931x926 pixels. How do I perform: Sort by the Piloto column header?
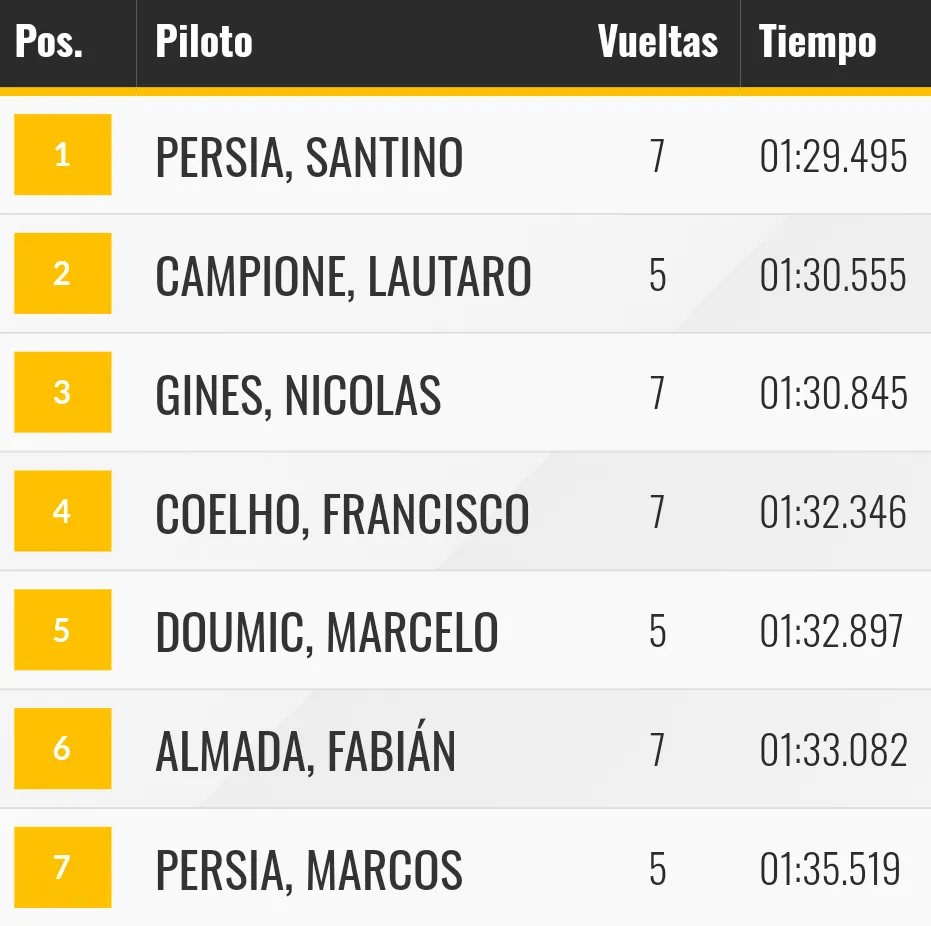[x=204, y=43]
